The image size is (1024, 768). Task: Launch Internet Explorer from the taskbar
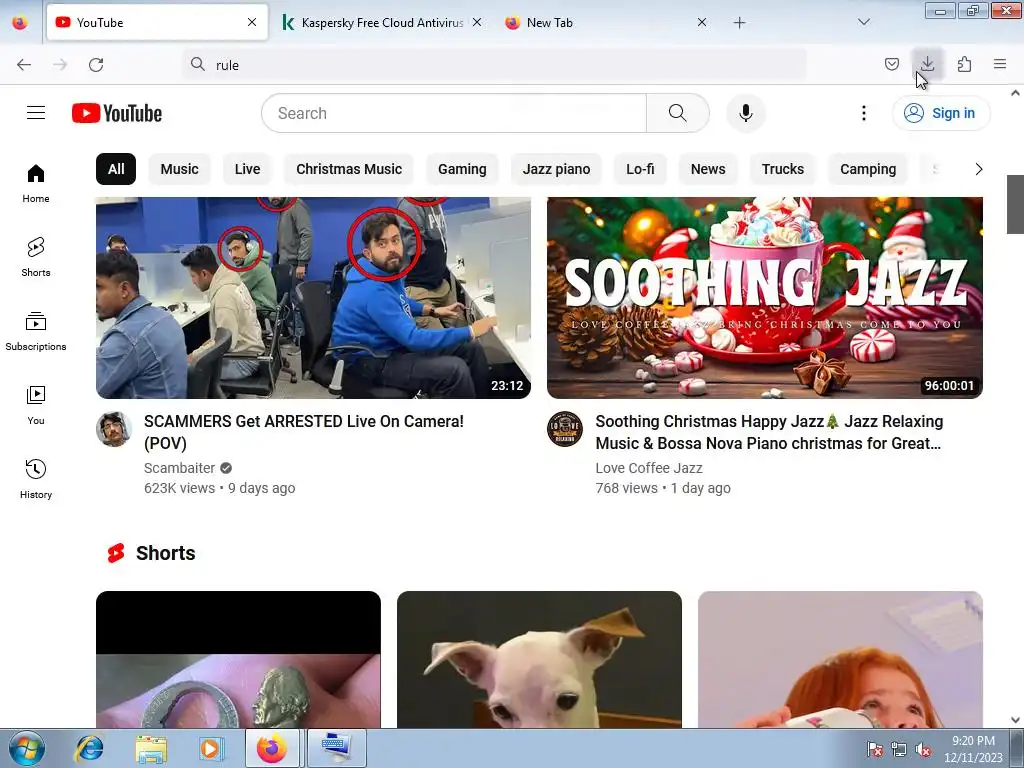[x=89, y=748]
